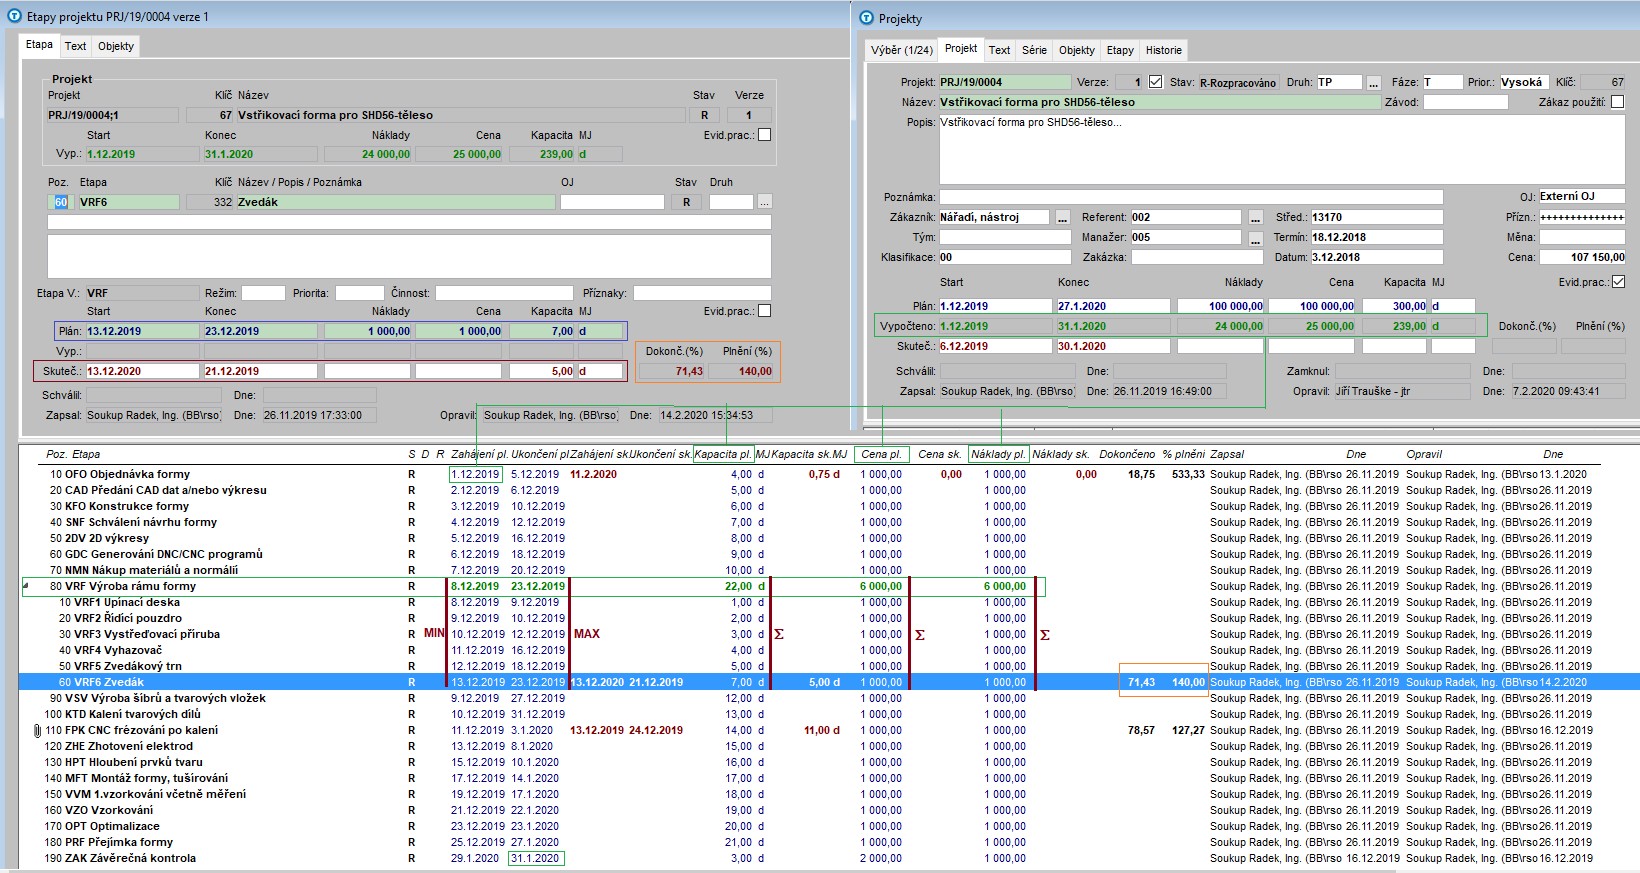Open the Zákazník lookup button

1062,217
